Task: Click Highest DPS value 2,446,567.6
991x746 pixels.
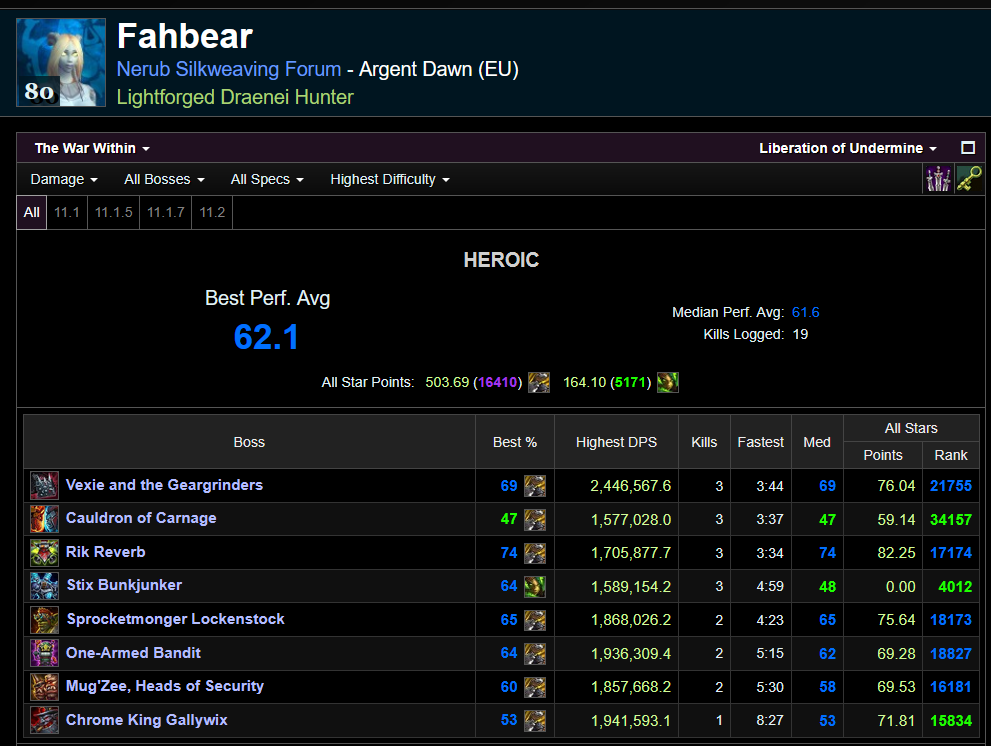Action: [630, 486]
